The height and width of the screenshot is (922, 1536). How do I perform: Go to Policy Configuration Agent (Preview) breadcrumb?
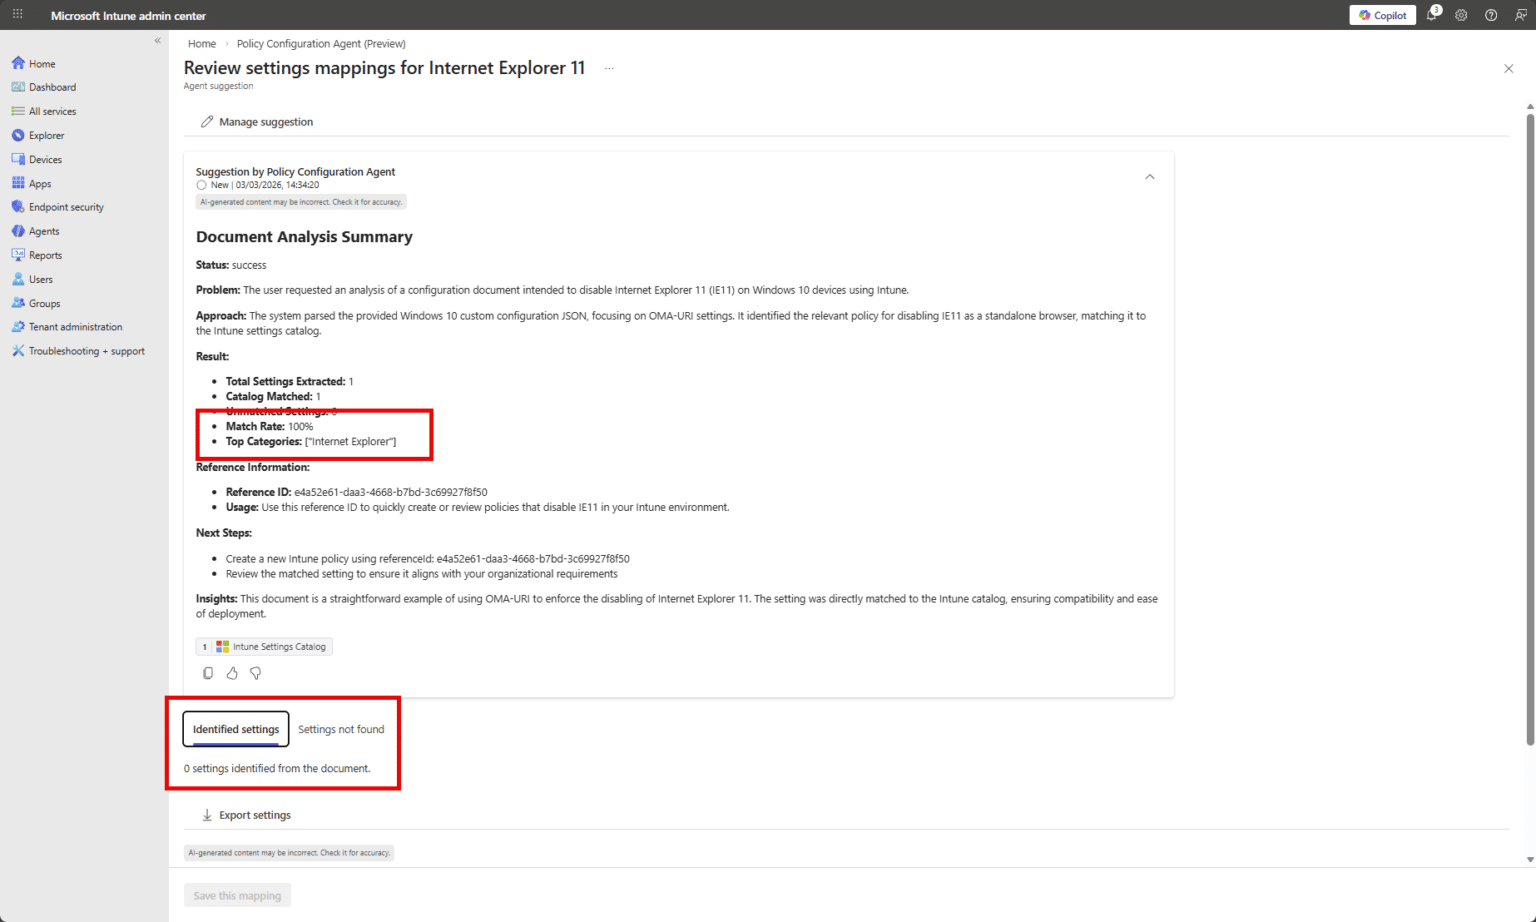(321, 44)
